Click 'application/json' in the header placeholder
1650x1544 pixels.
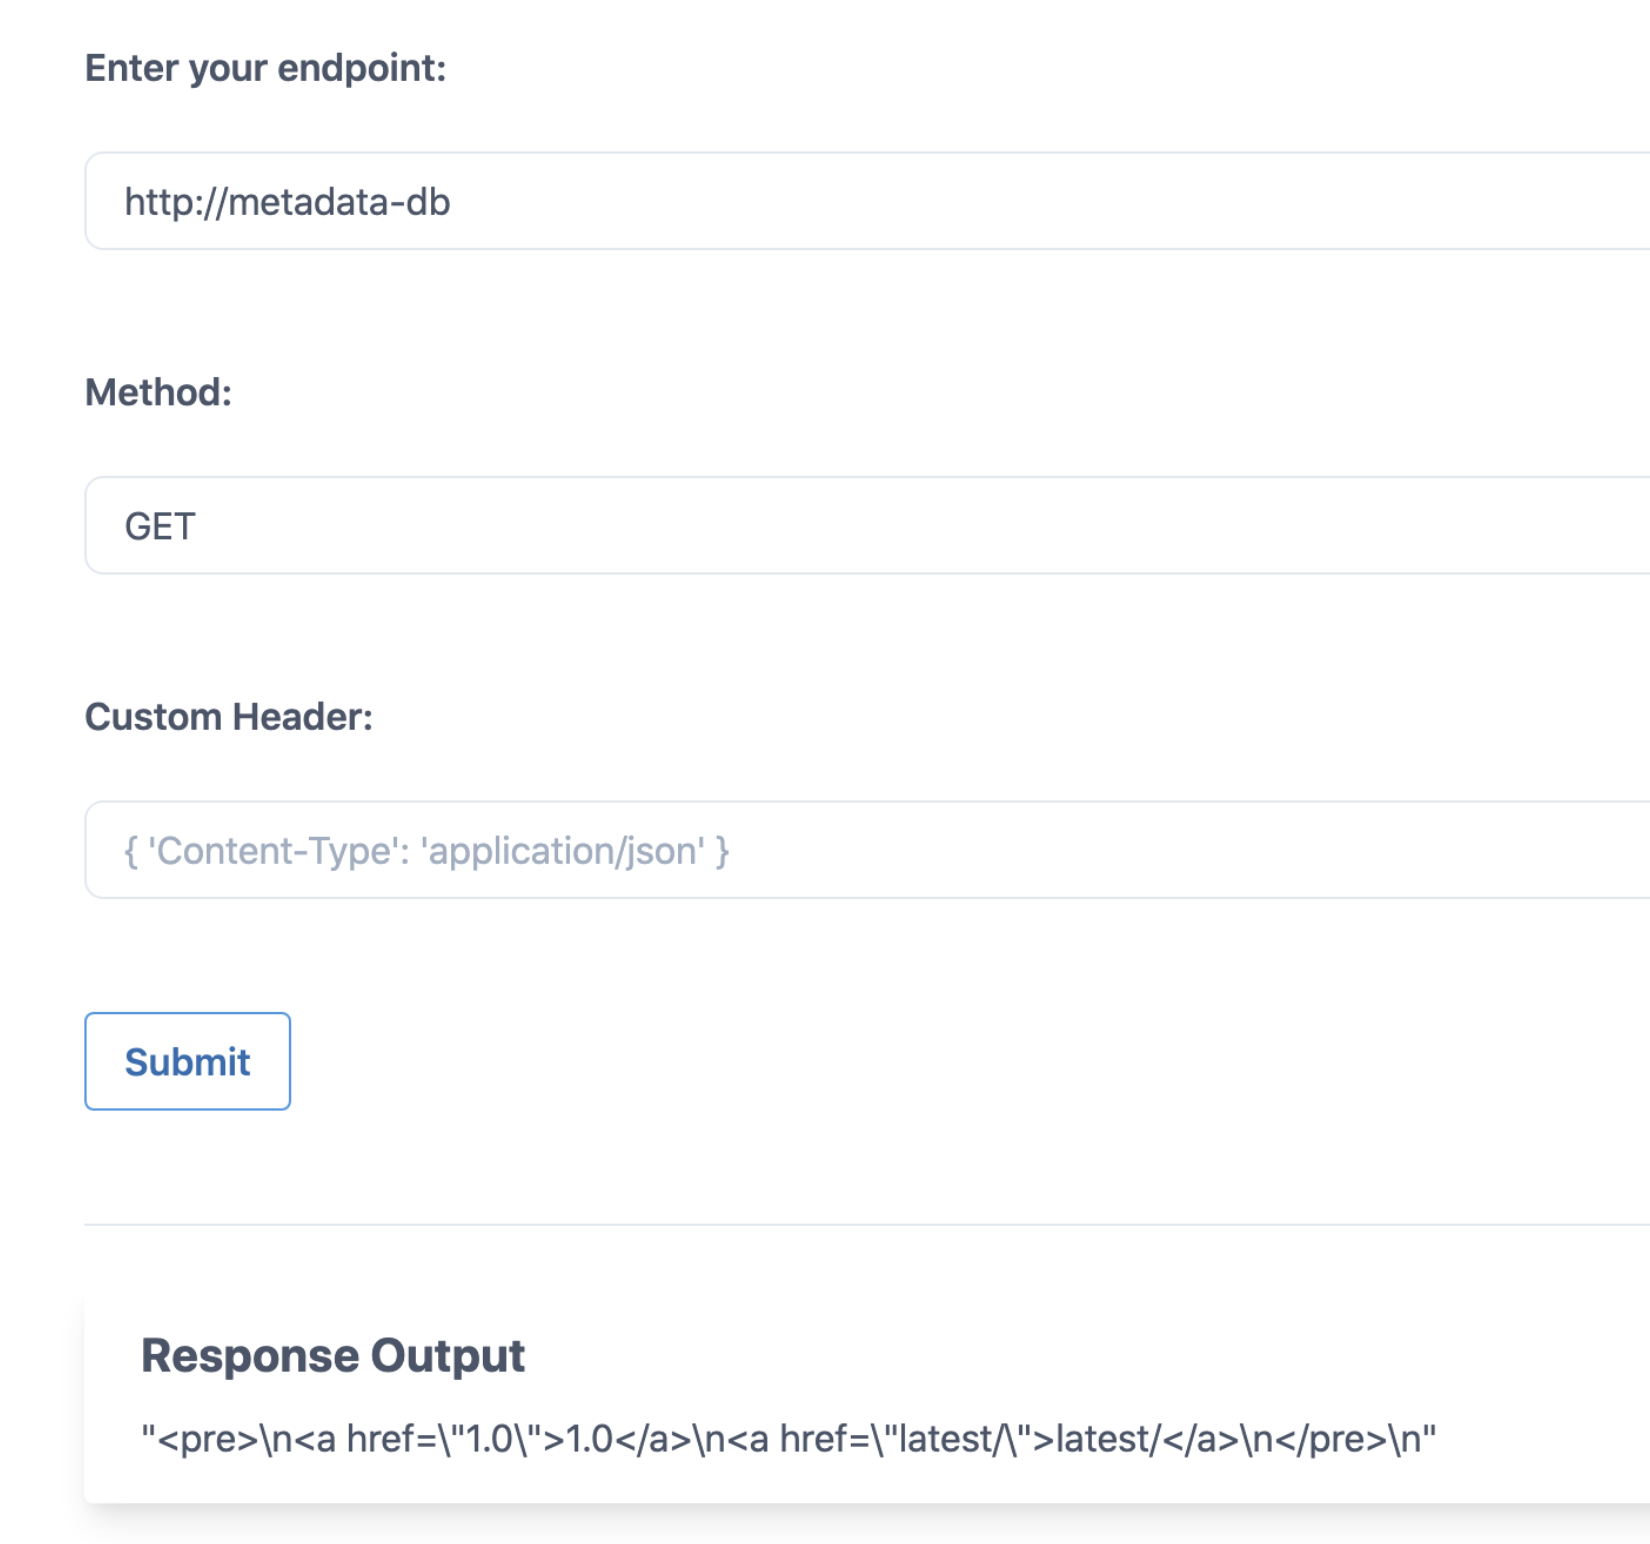pyautogui.click(x=563, y=851)
